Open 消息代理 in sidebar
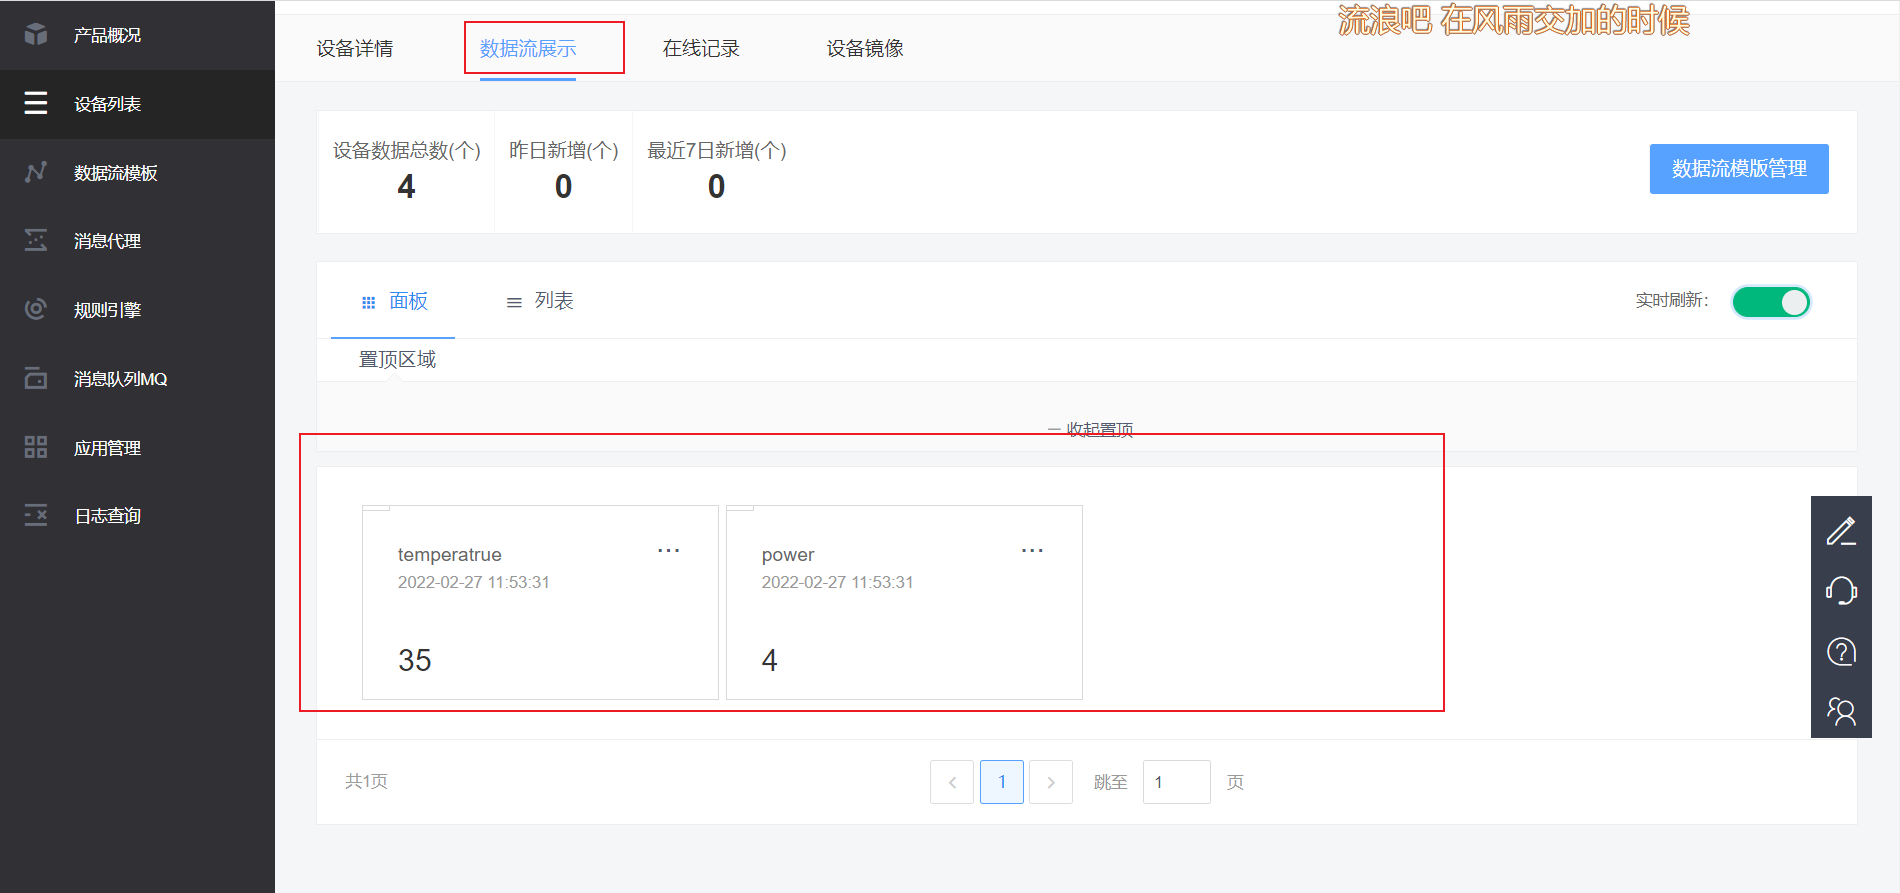This screenshot has width=1900, height=893. (137, 241)
